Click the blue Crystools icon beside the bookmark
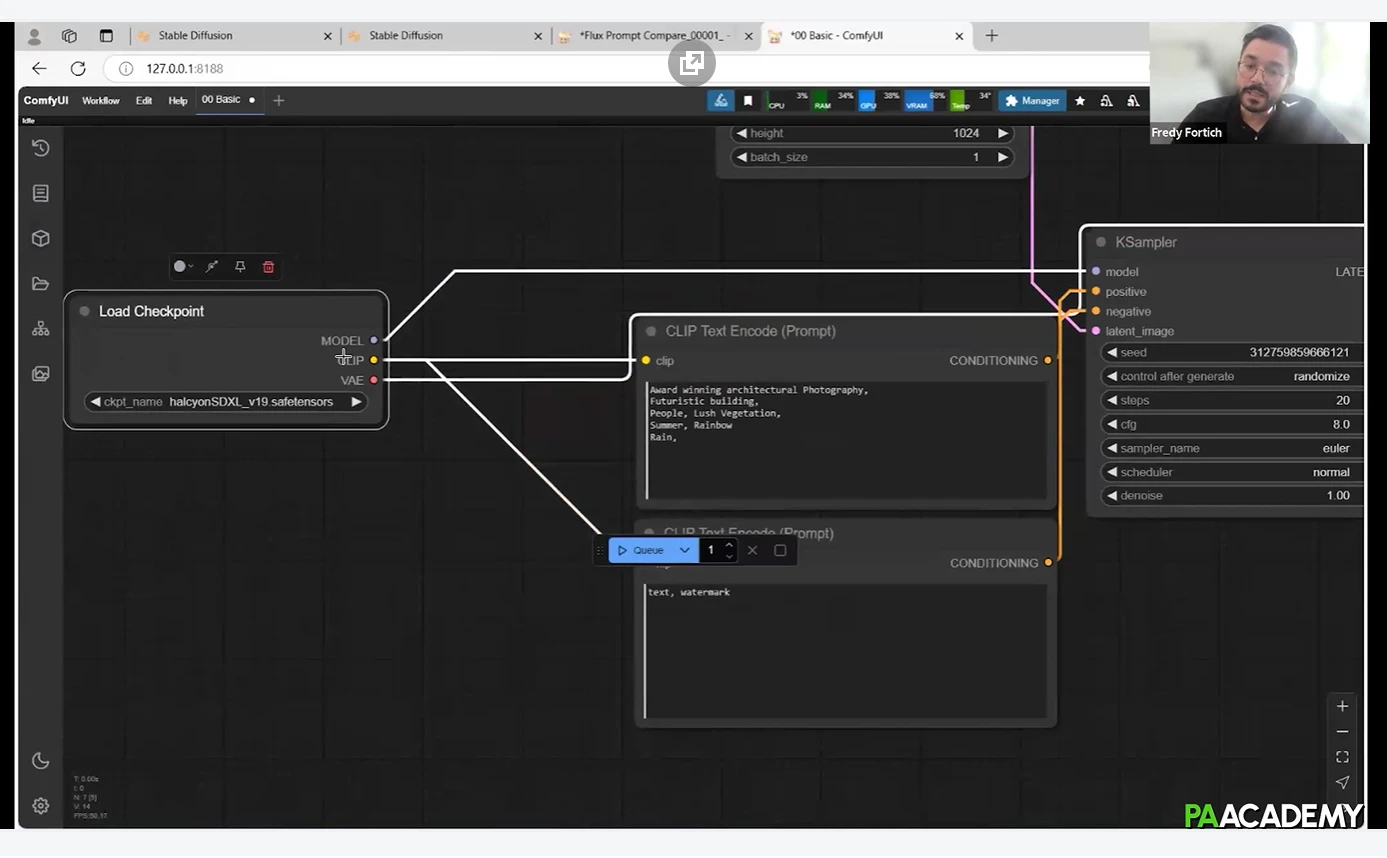 pyautogui.click(x=721, y=101)
